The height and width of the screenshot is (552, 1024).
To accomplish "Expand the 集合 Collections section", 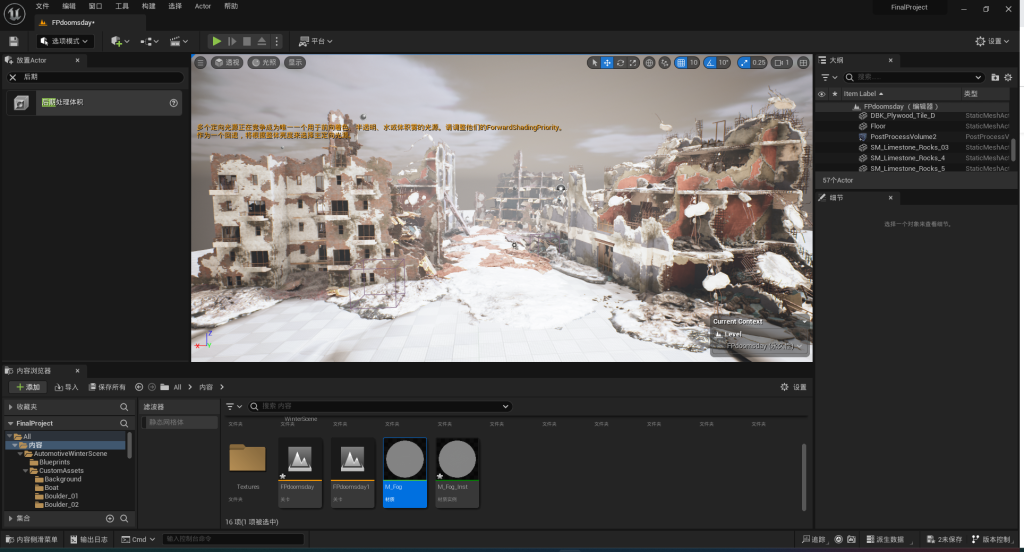I will coord(10,519).
